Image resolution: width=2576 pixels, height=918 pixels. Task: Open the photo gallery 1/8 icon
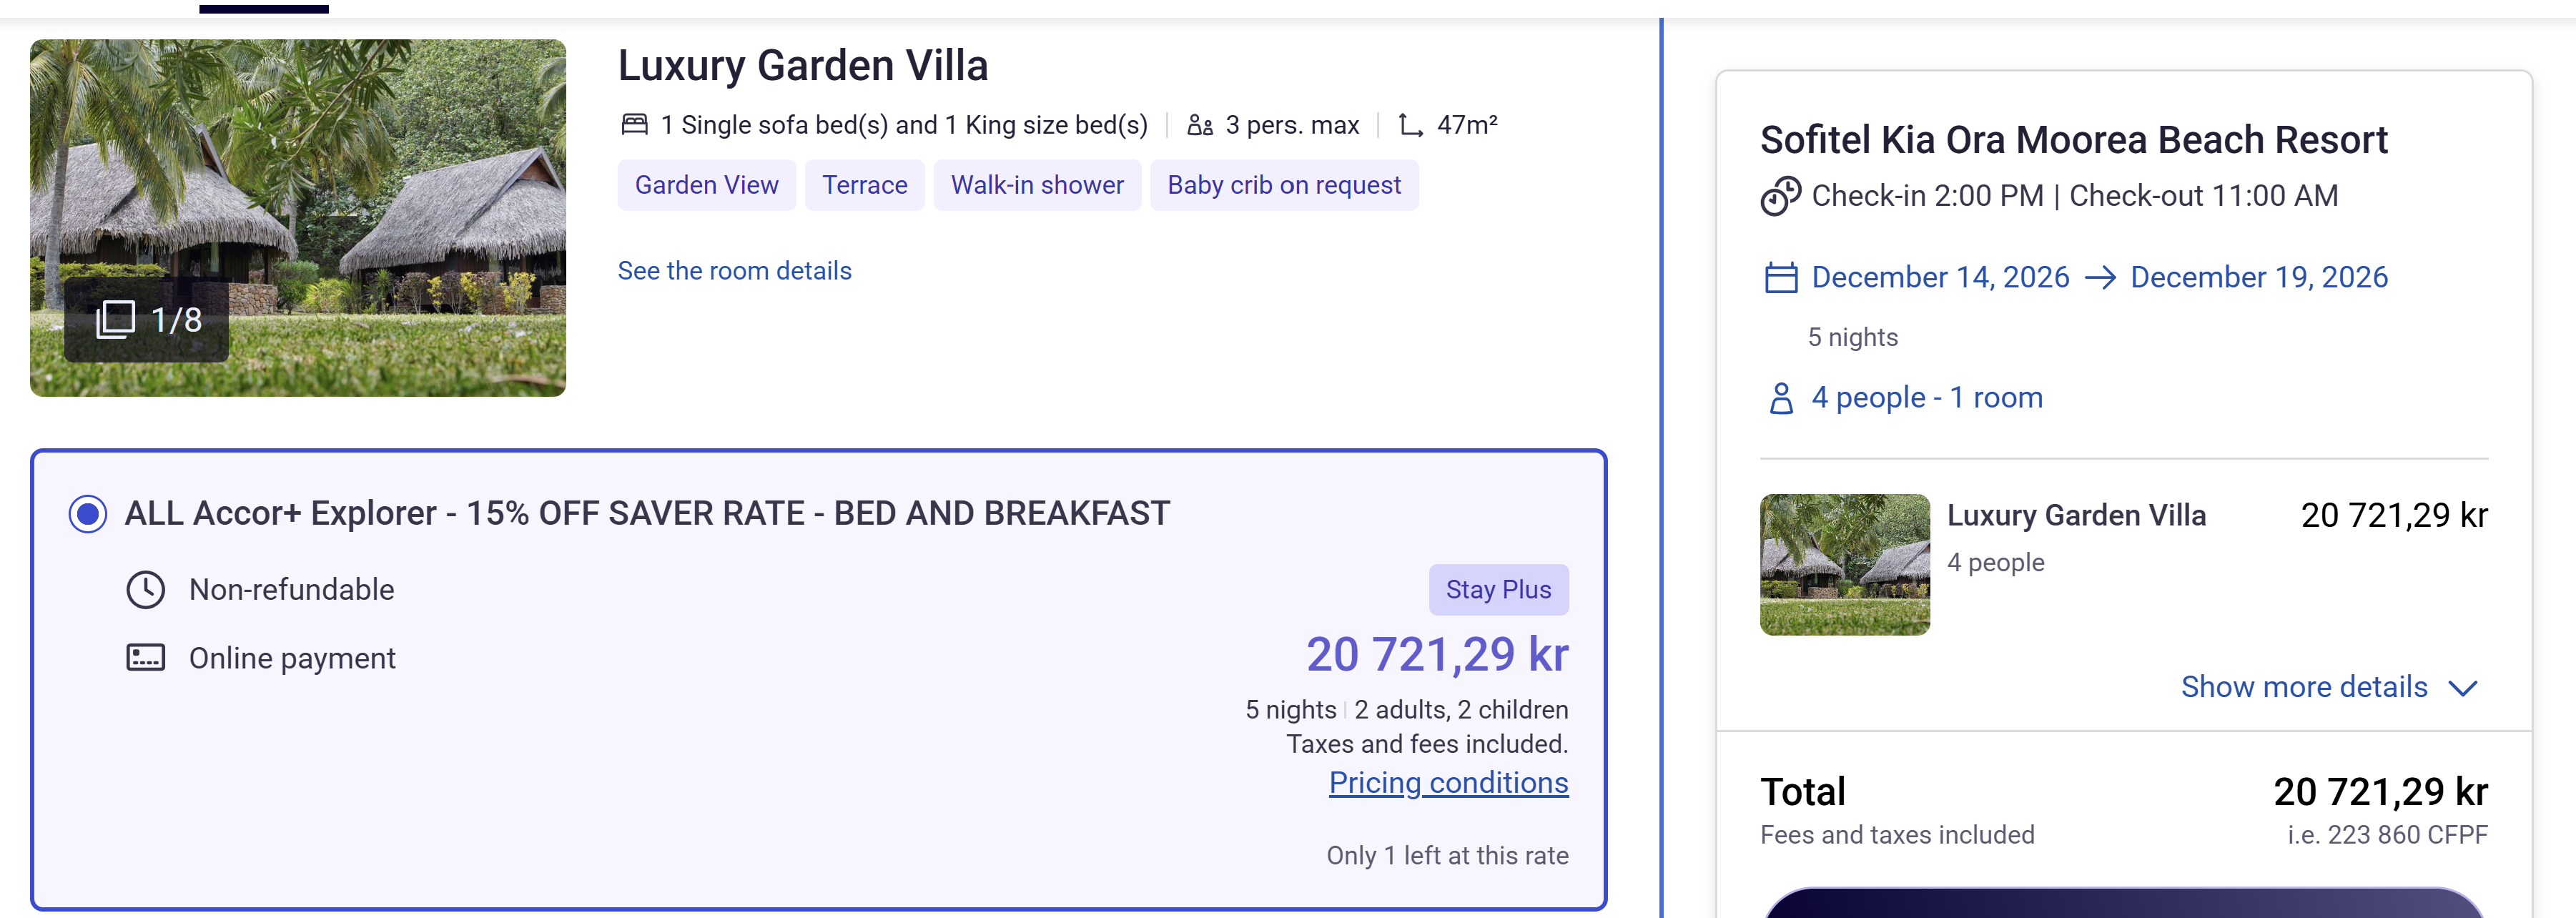(x=116, y=320)
